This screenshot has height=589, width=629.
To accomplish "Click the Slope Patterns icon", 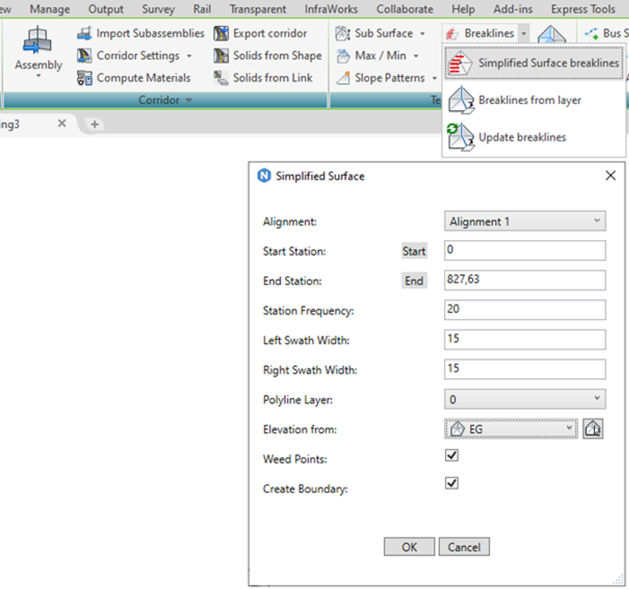I will (x=343, y=78).
